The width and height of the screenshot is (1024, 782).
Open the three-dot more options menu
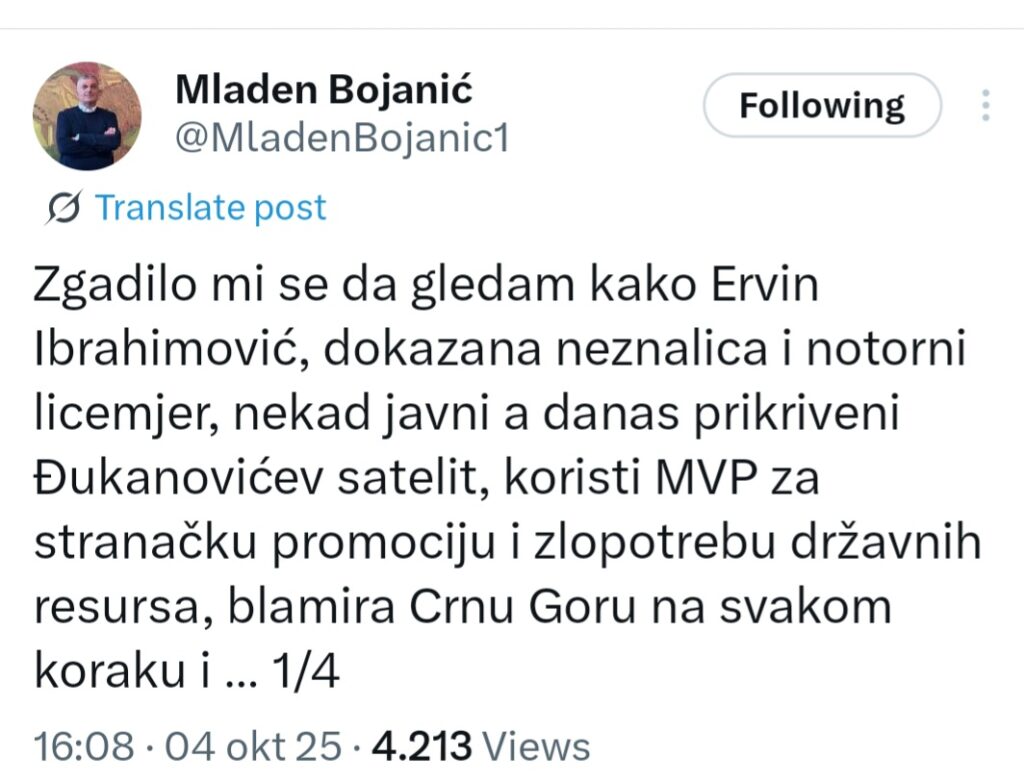986,106
